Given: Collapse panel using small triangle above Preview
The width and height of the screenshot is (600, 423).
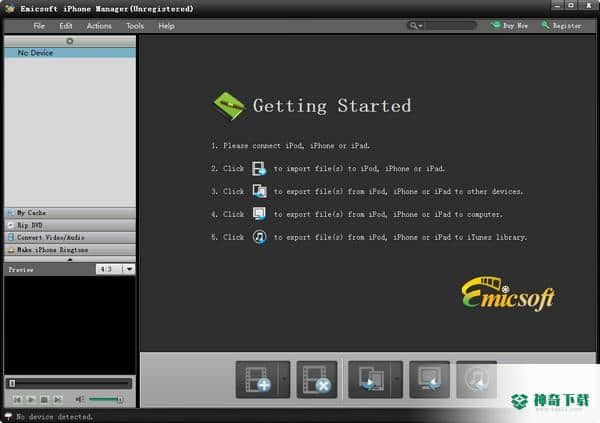Looking at the screenshot, I should 70,259.
